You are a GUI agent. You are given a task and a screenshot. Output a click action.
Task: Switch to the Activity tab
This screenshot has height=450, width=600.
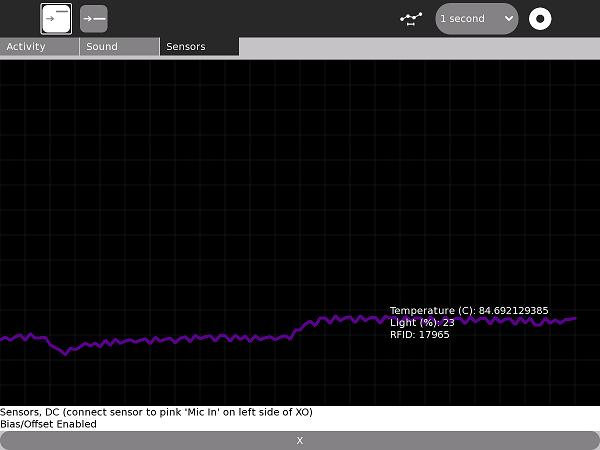39,46
